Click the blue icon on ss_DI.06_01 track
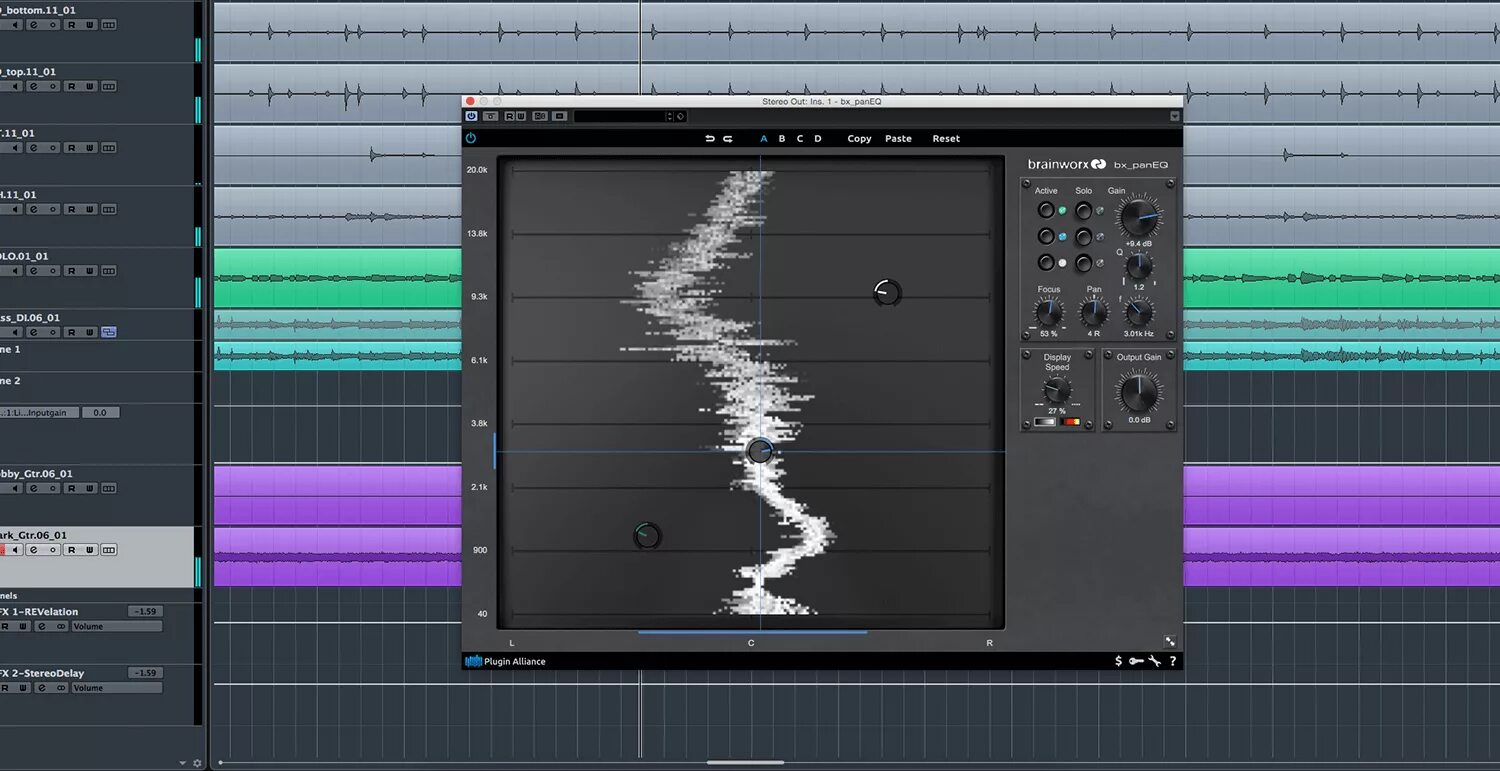1500x771 pixels. point(109,332)
